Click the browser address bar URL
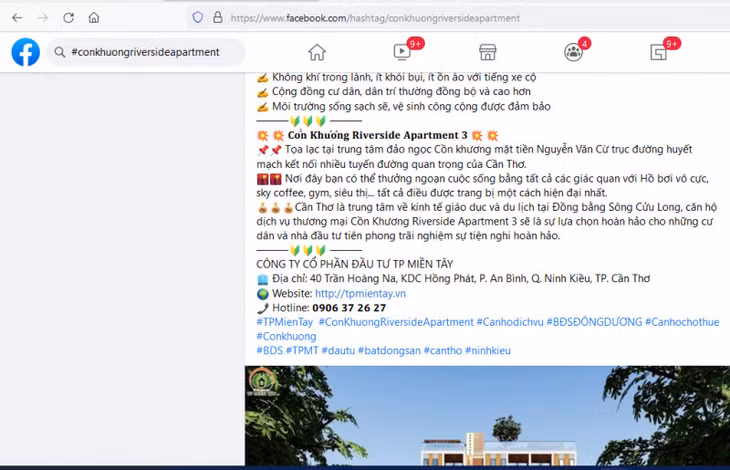The height and width of the screenshot is (470, 730). pos(375,18)
